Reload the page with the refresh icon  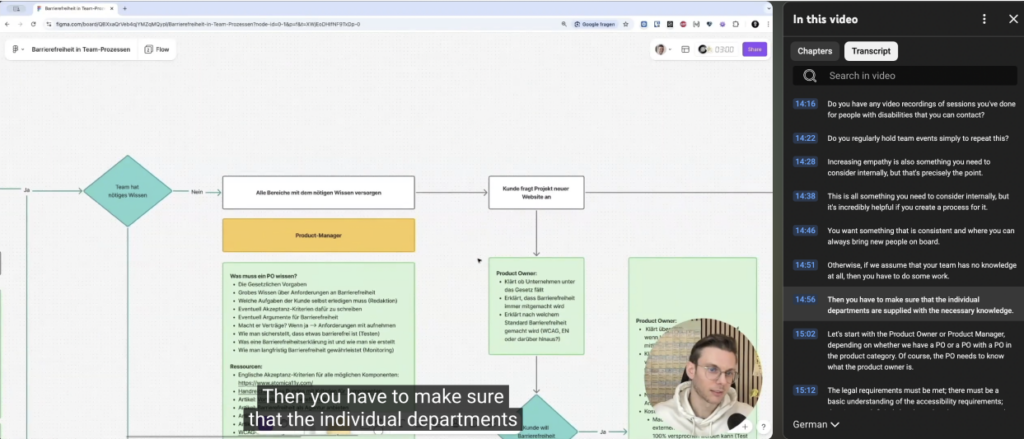coord(33,24)
